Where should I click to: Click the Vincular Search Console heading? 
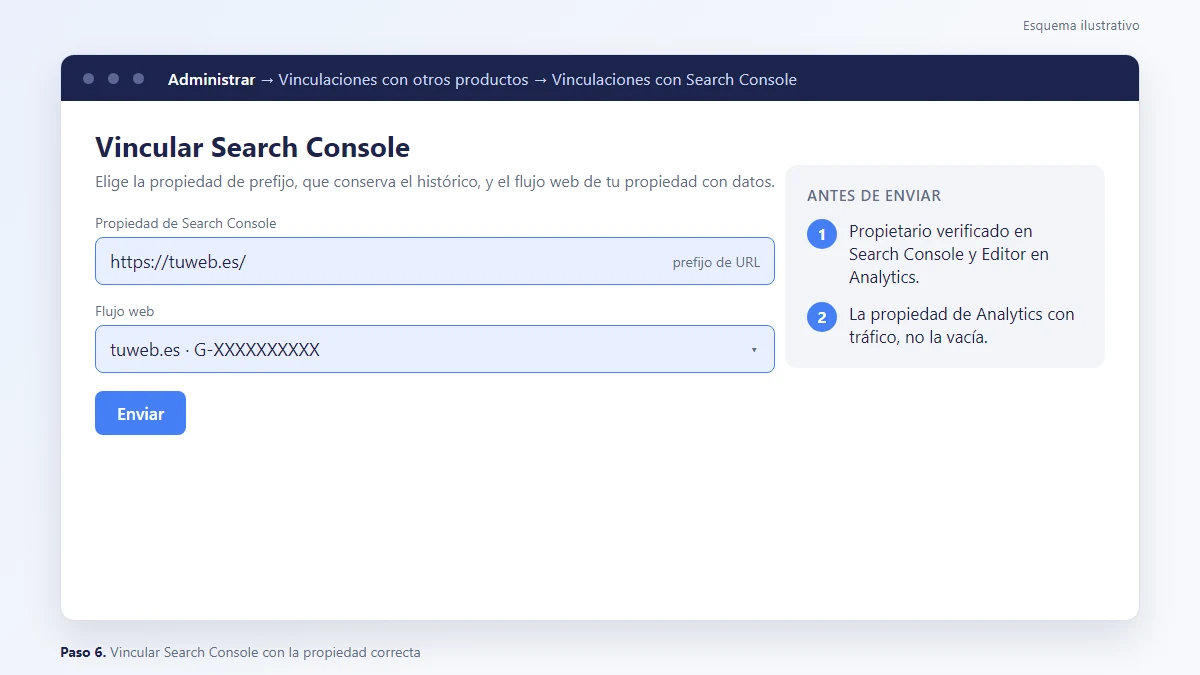(x=252, y=147)
